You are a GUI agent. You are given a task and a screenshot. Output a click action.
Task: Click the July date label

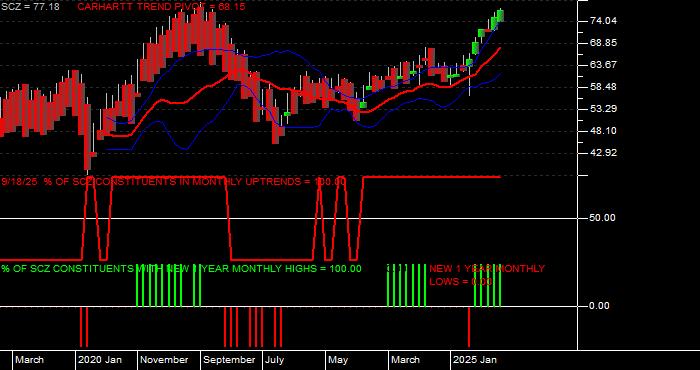274,360
